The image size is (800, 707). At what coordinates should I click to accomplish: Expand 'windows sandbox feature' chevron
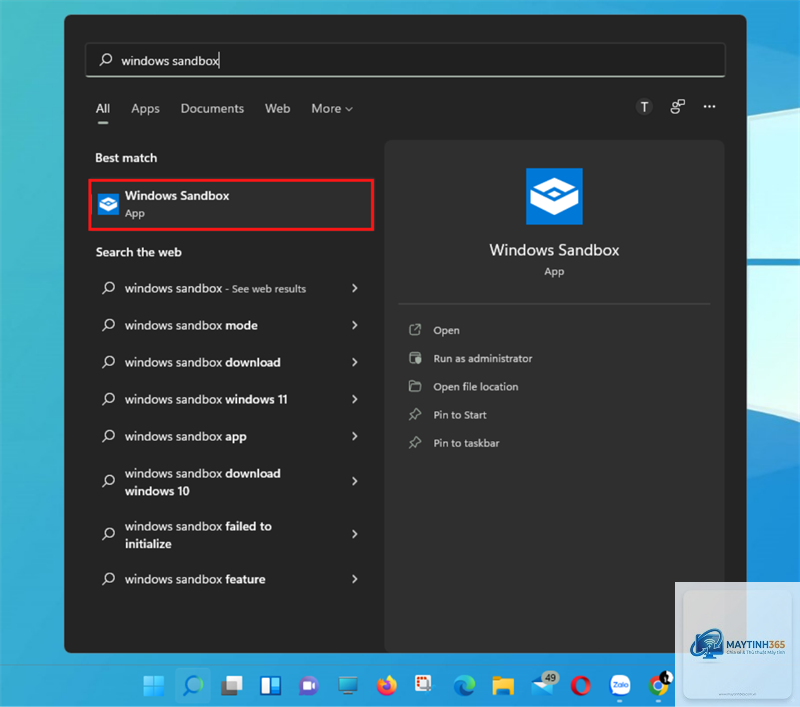(x=355, y=579)
